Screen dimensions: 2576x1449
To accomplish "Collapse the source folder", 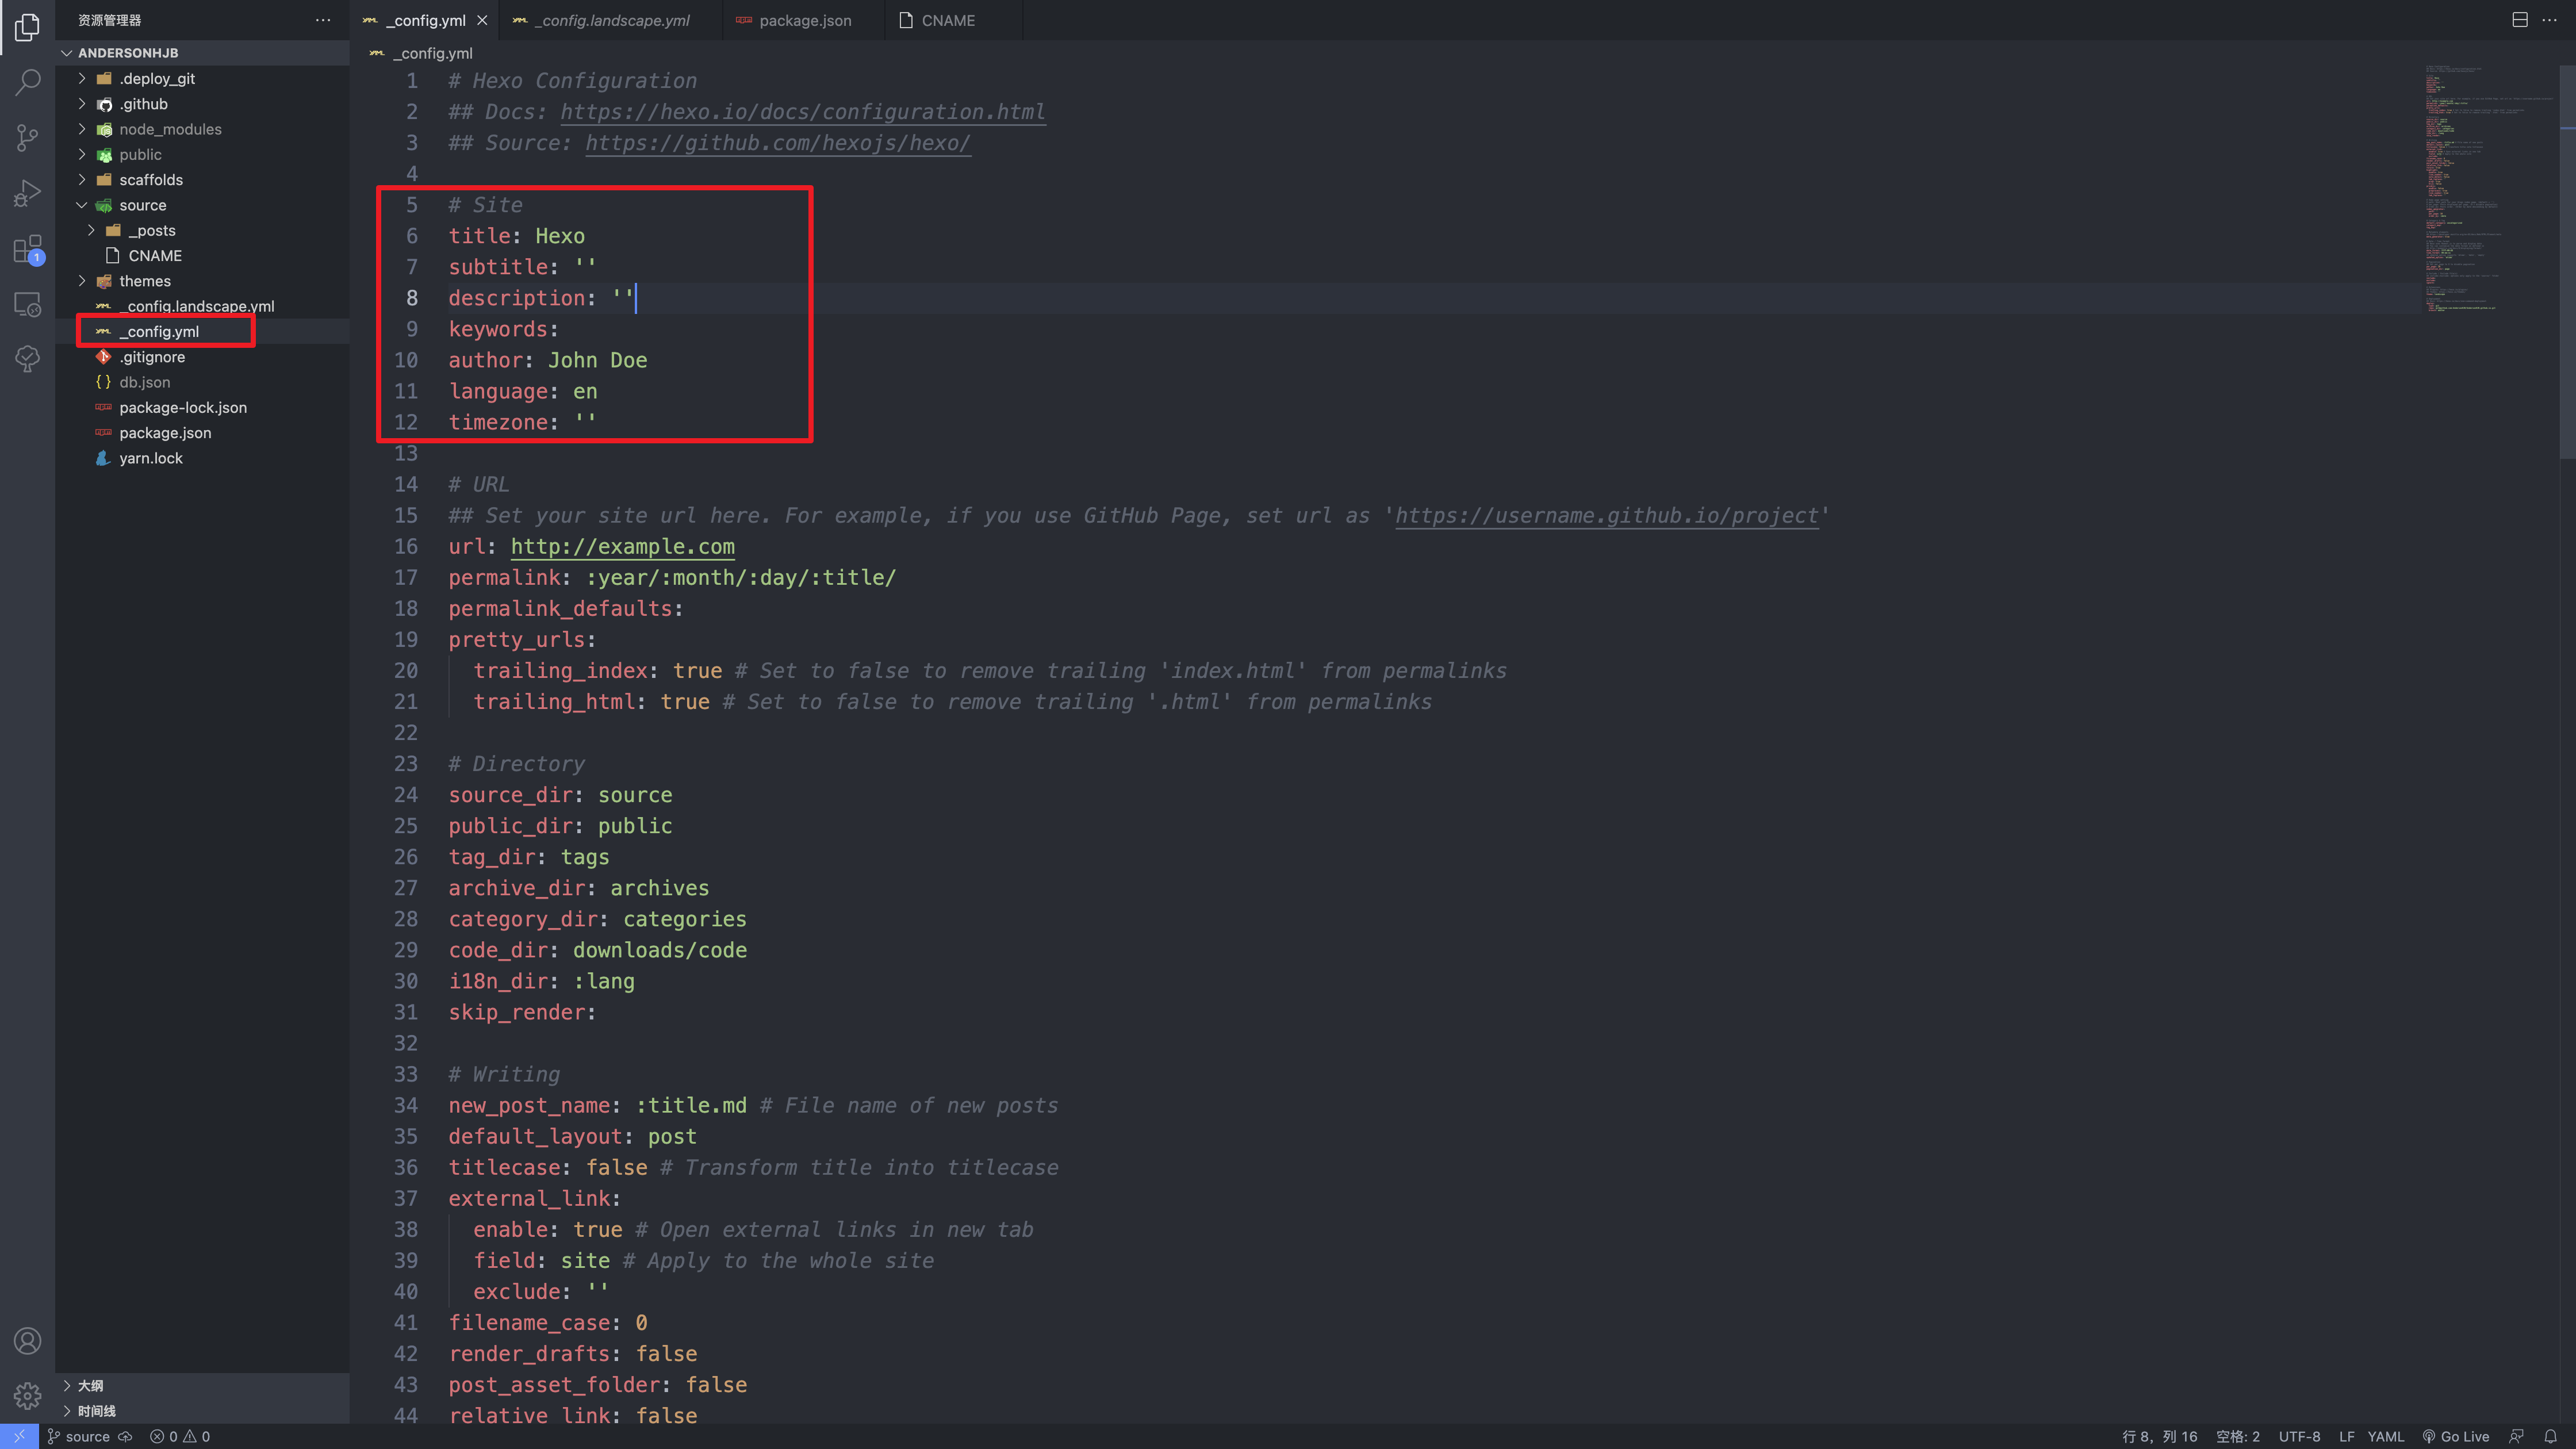I will pyautogui.click(x=203, y=205).
